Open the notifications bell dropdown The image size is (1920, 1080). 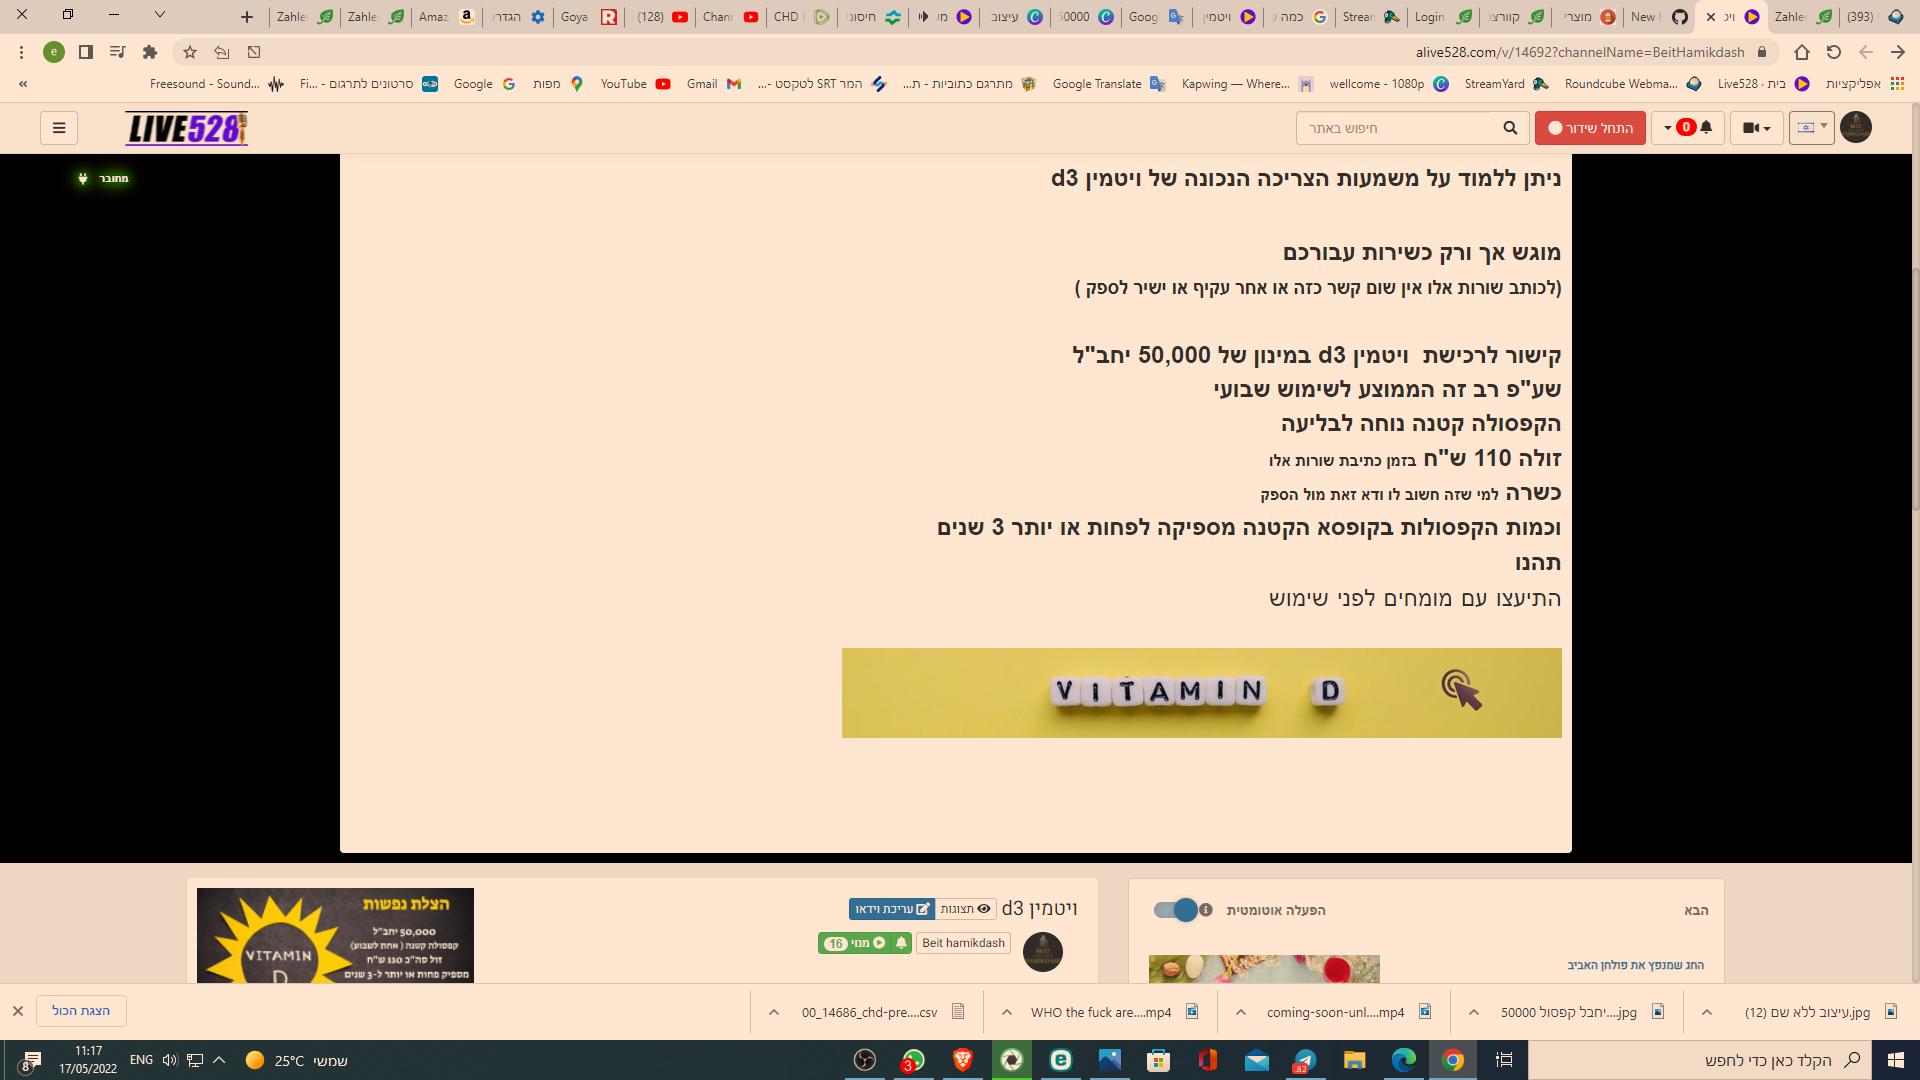pos(1688,128)
